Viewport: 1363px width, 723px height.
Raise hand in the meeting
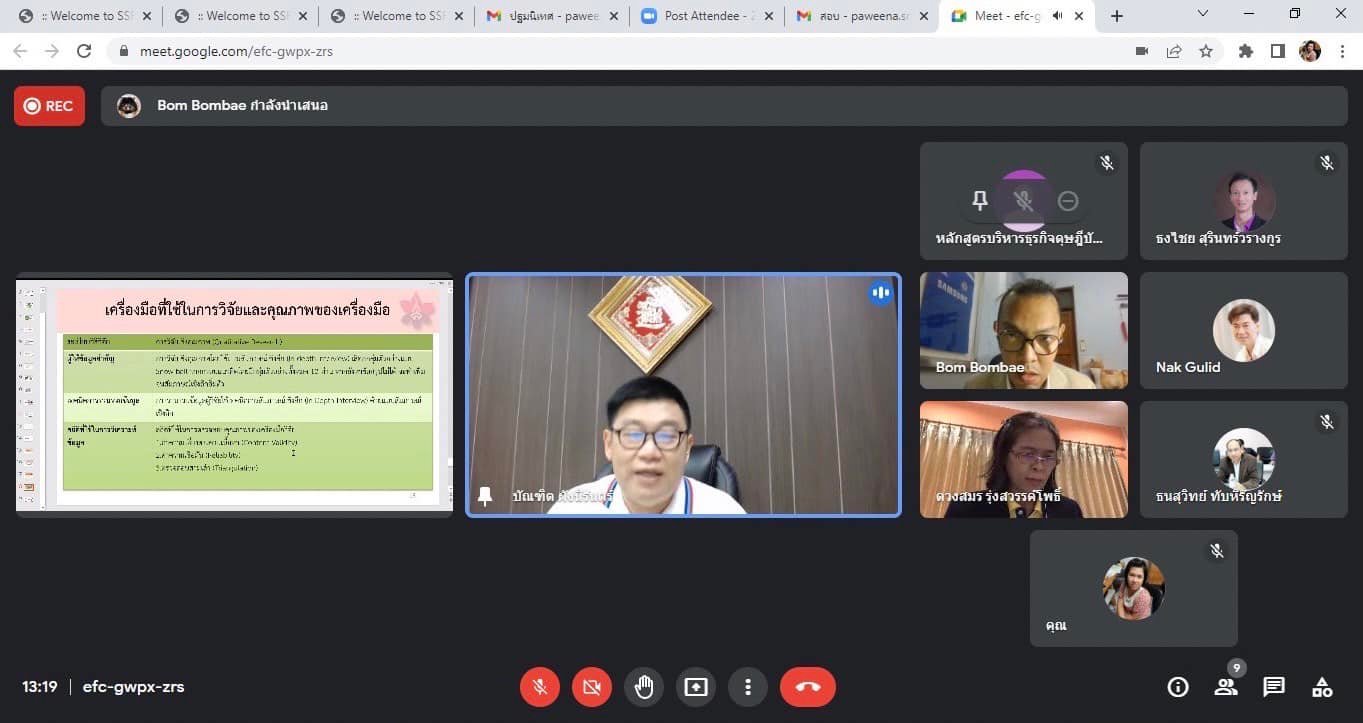click(644, 687)
